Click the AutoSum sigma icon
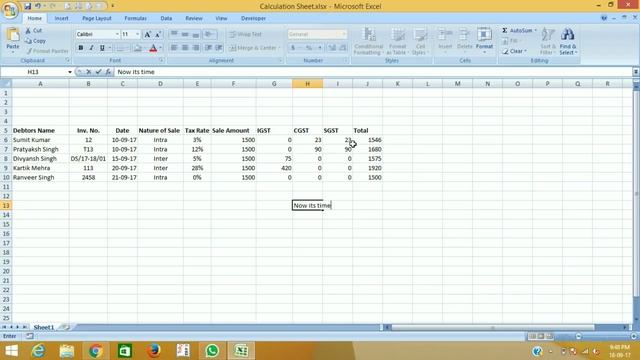 pyautogui.click(x=505, y=31)
